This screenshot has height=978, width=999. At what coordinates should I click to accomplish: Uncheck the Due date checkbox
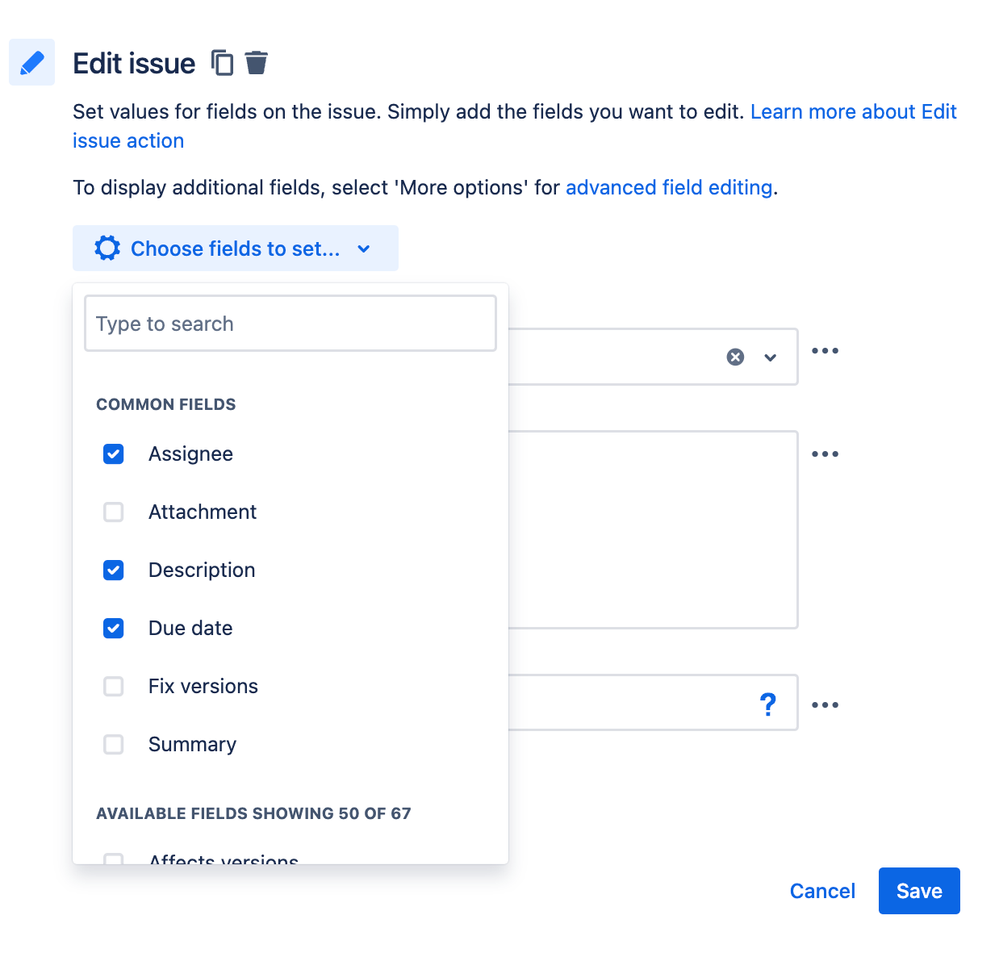pos(113,628)
